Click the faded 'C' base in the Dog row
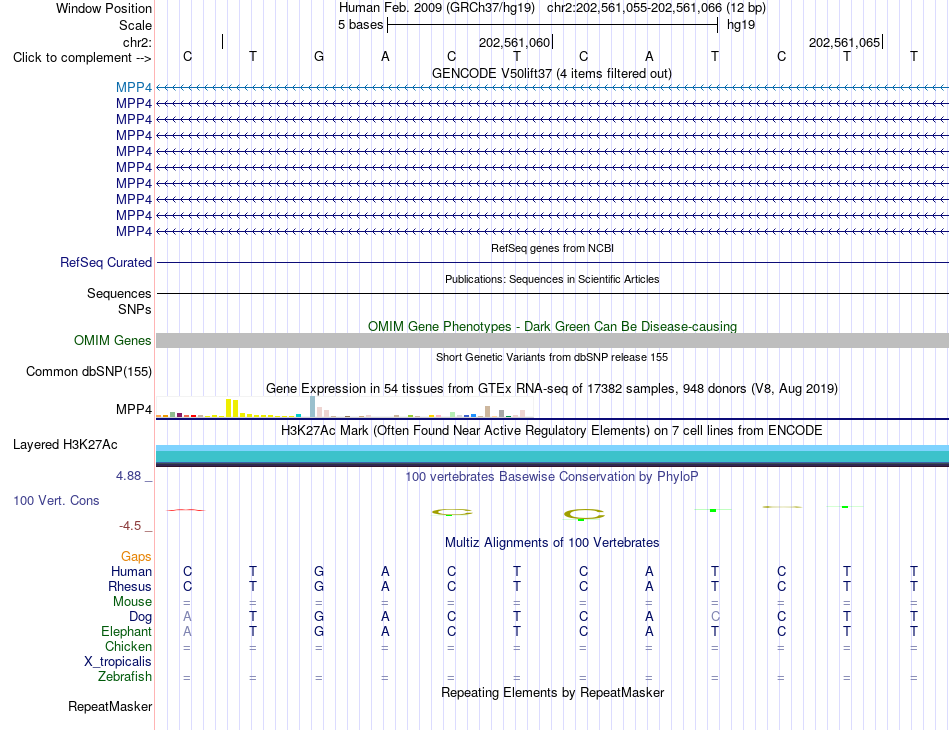950x730 pixels. 715,617
